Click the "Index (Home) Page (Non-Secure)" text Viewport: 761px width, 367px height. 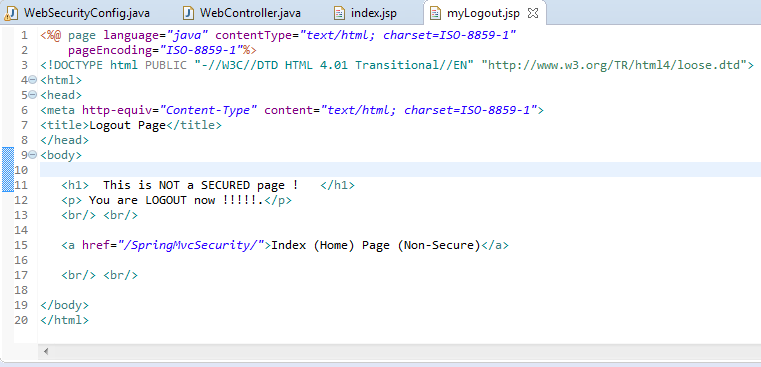[375, 245]
